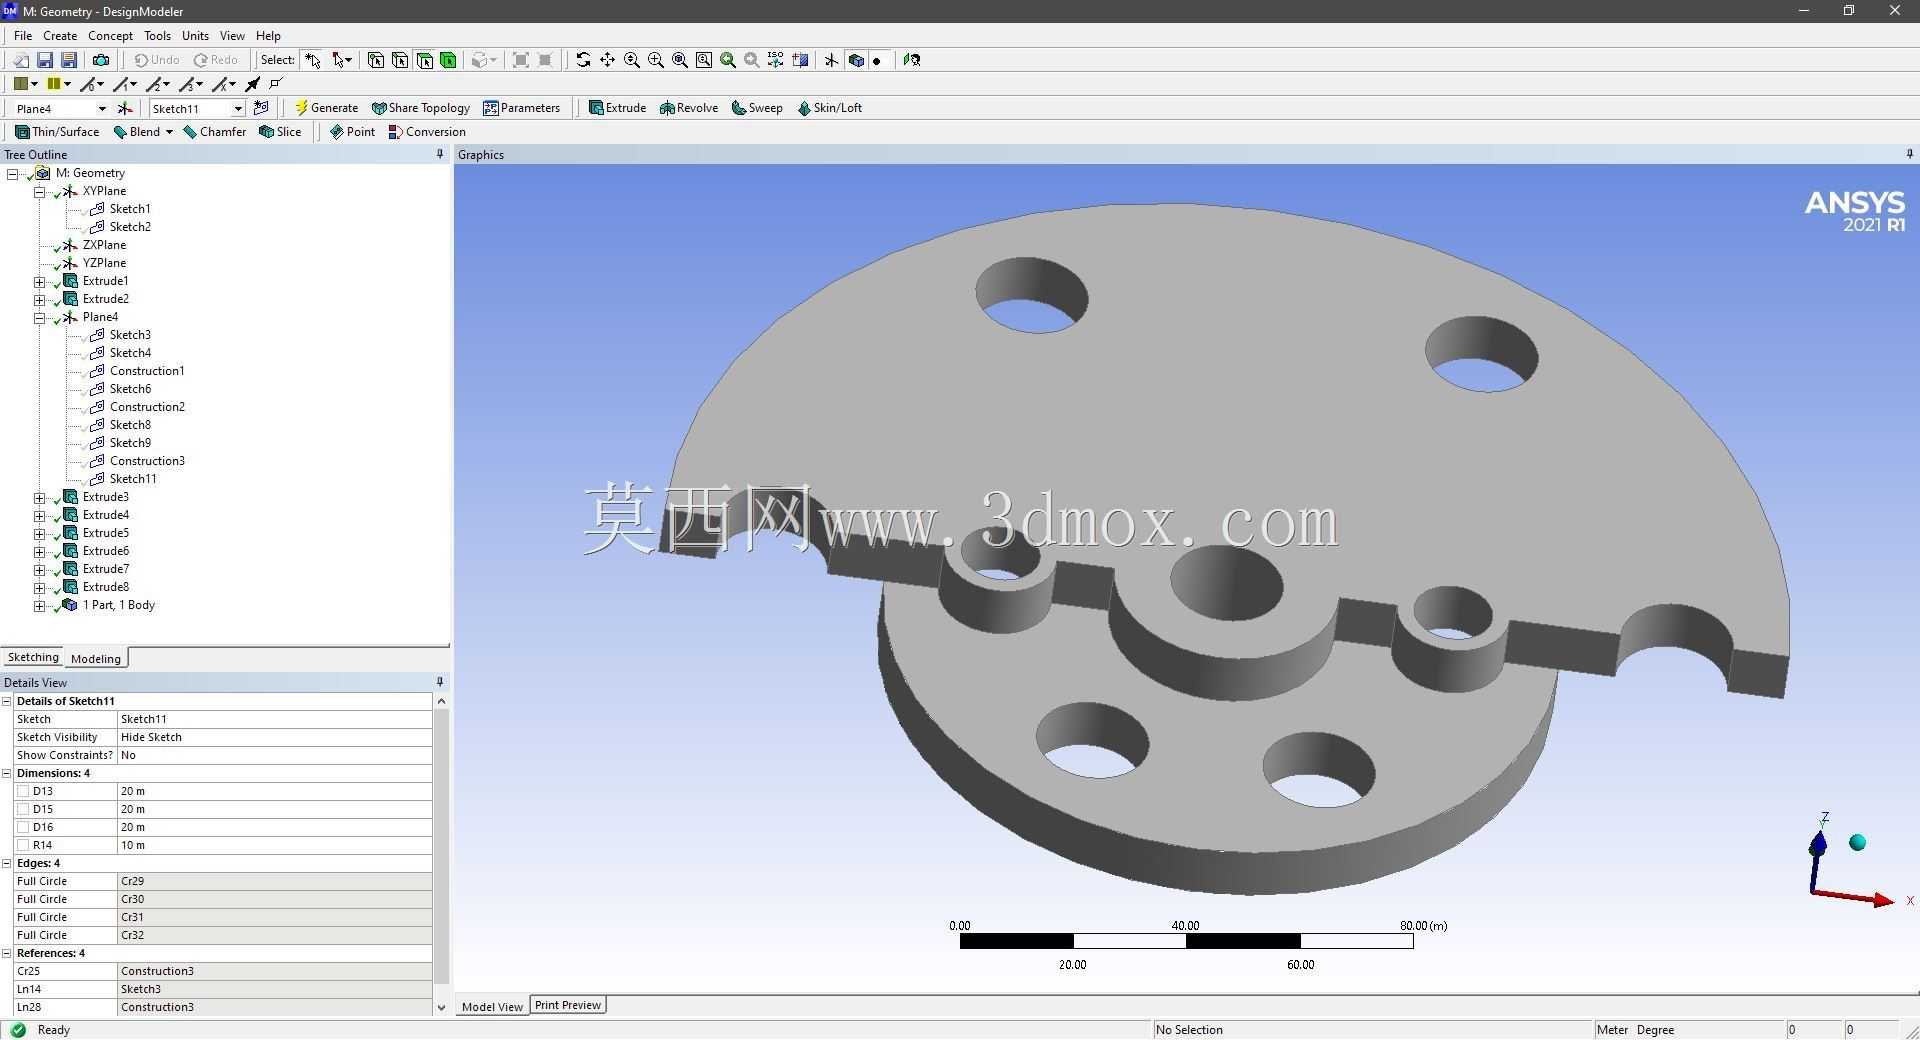
Task: Click the Zoom to Fit icon
Action: (680, 60)
